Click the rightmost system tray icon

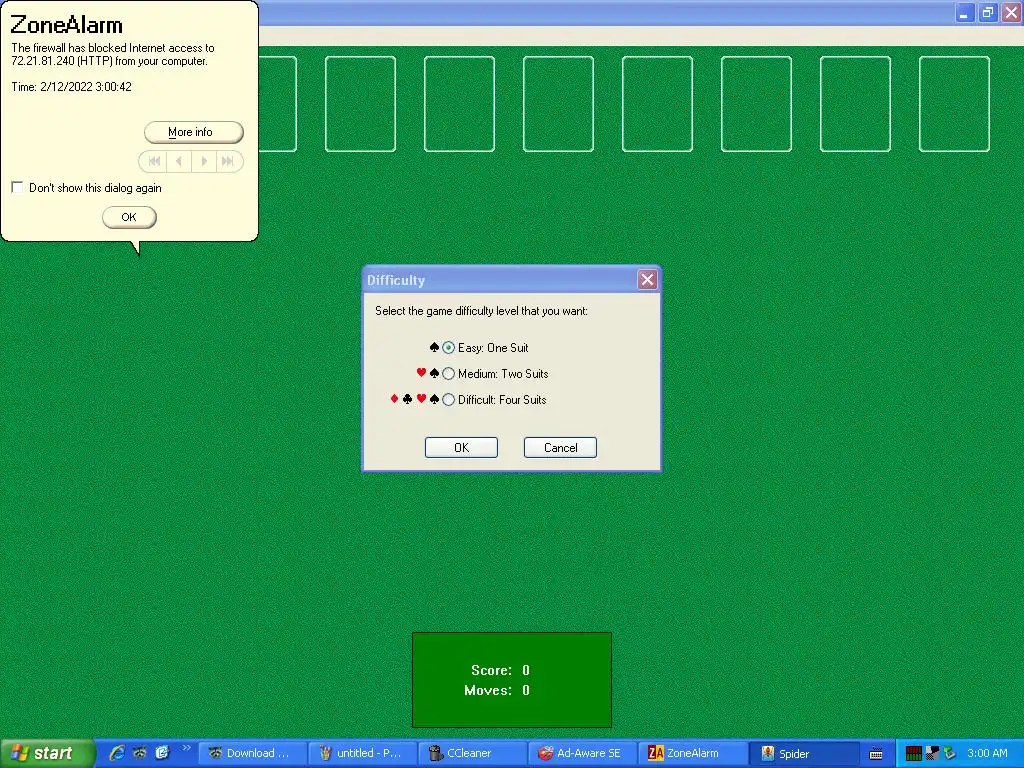click(950, 754)
